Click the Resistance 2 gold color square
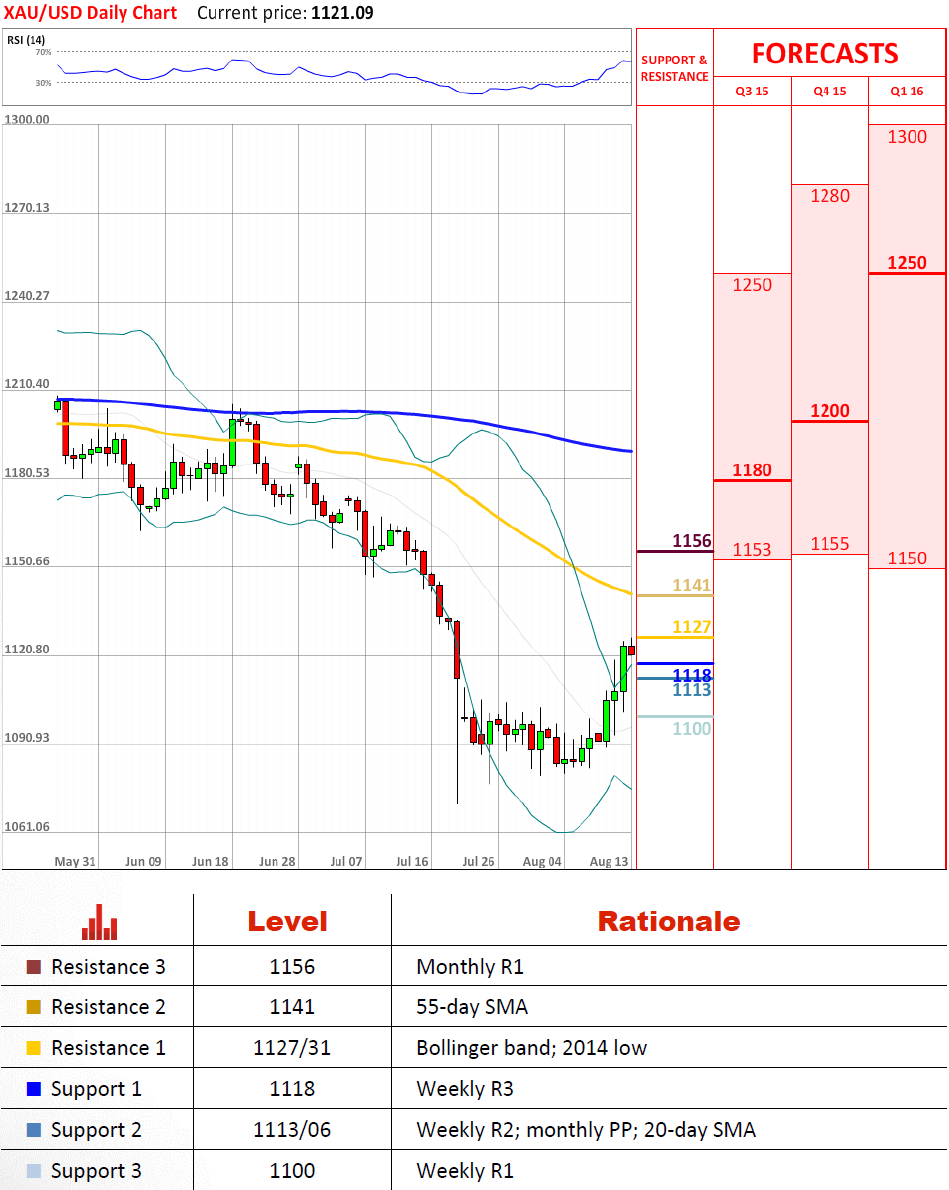949x1190 pixels. (x=33, y=1007)
